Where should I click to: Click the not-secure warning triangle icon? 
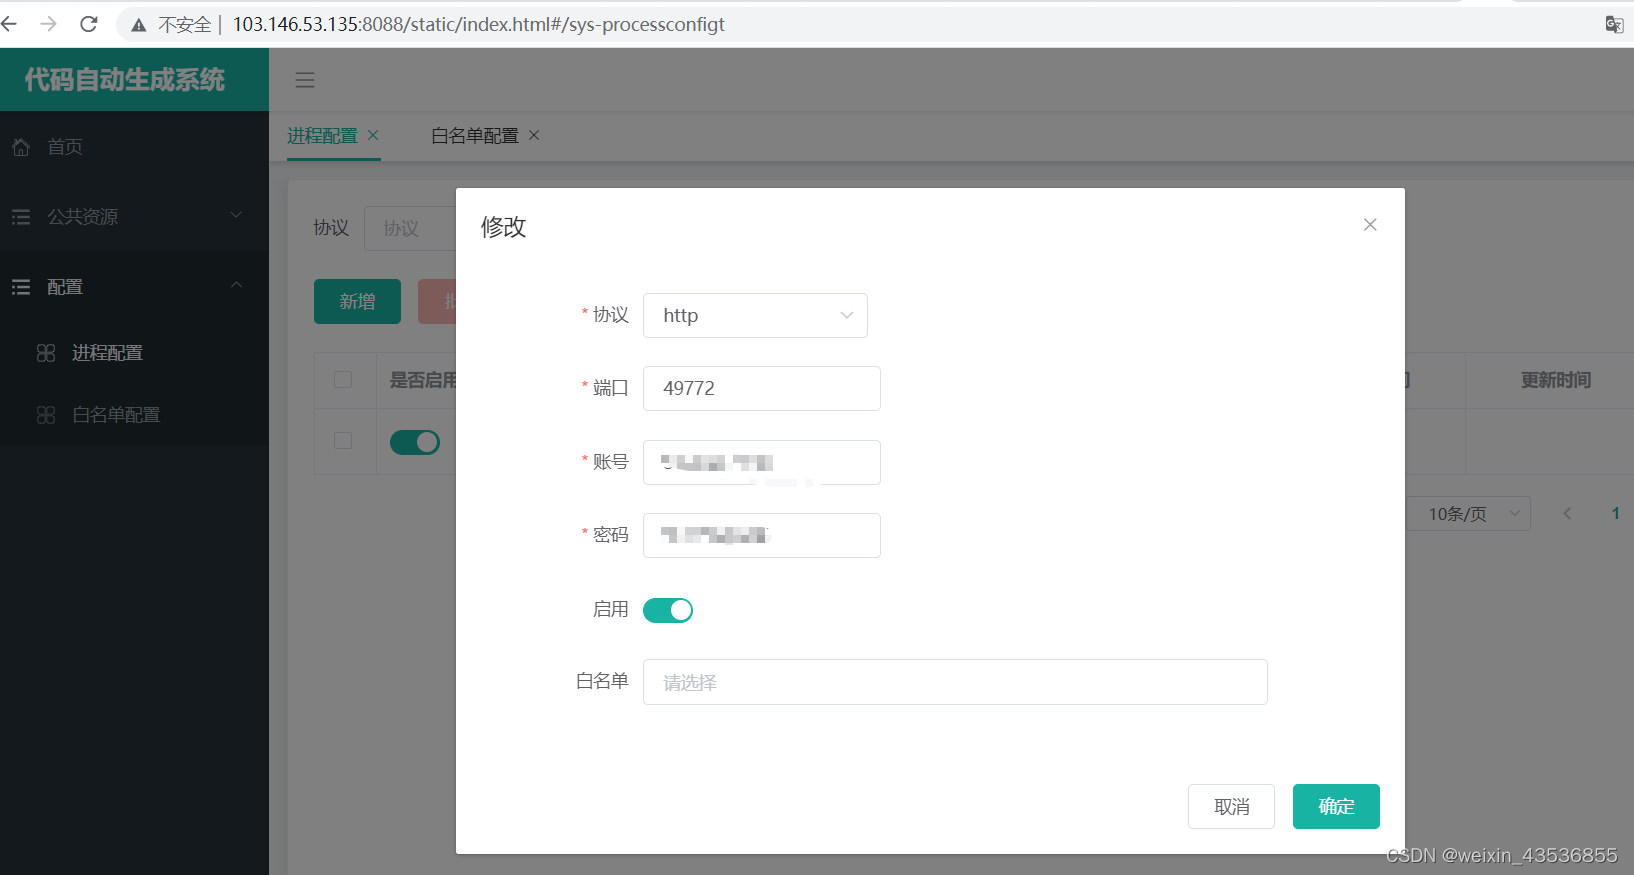139,25
